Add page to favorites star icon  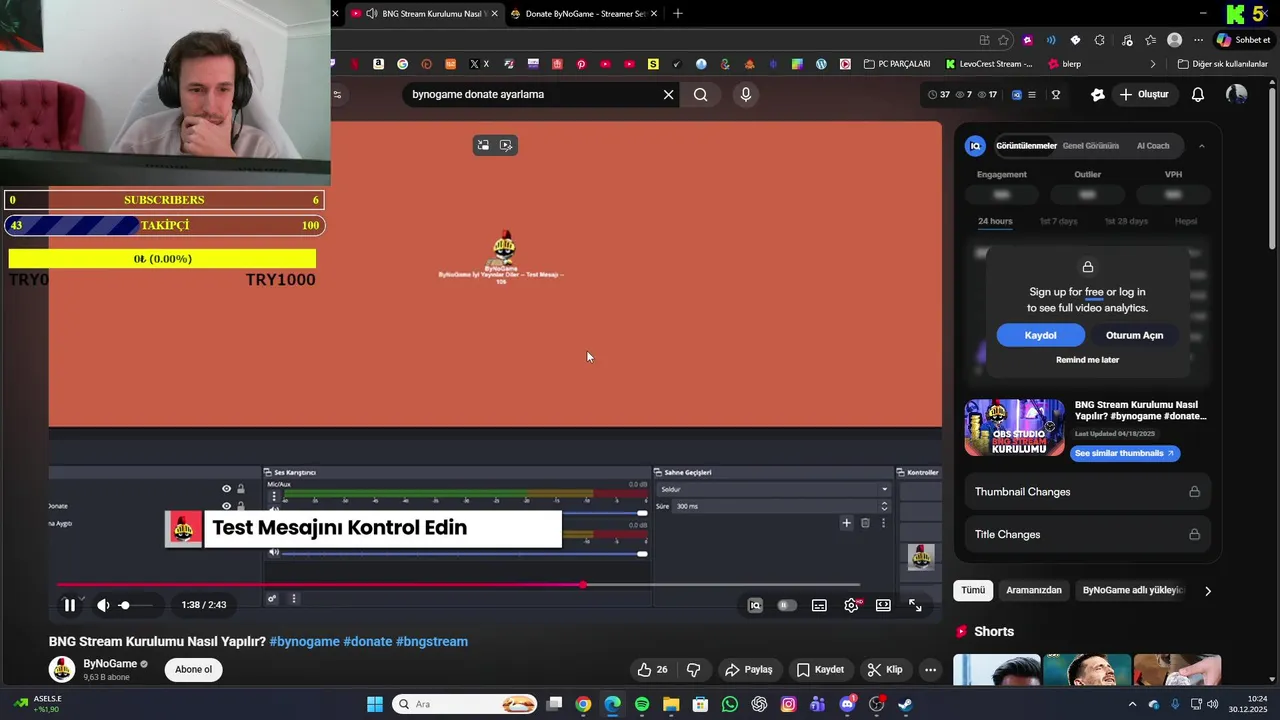(x=1003, y=40)
